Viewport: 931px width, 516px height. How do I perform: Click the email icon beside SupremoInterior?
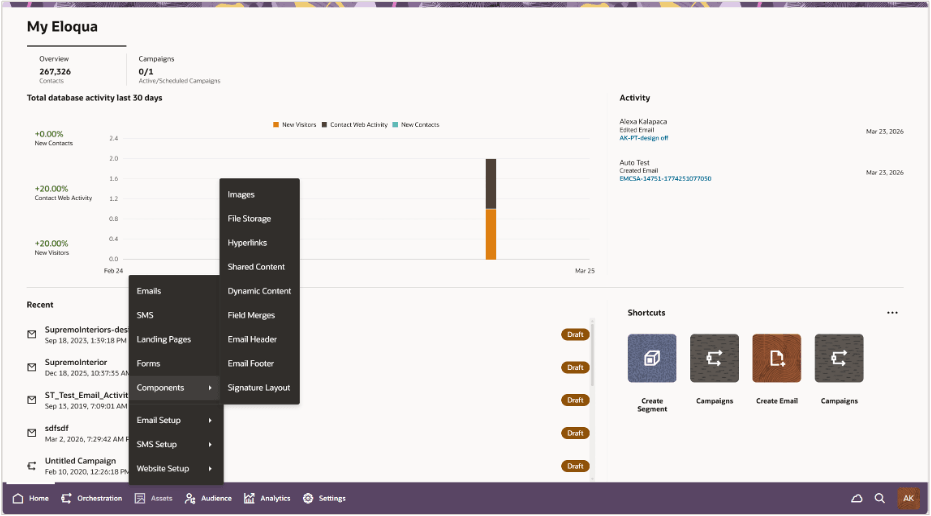coord(32,367)
